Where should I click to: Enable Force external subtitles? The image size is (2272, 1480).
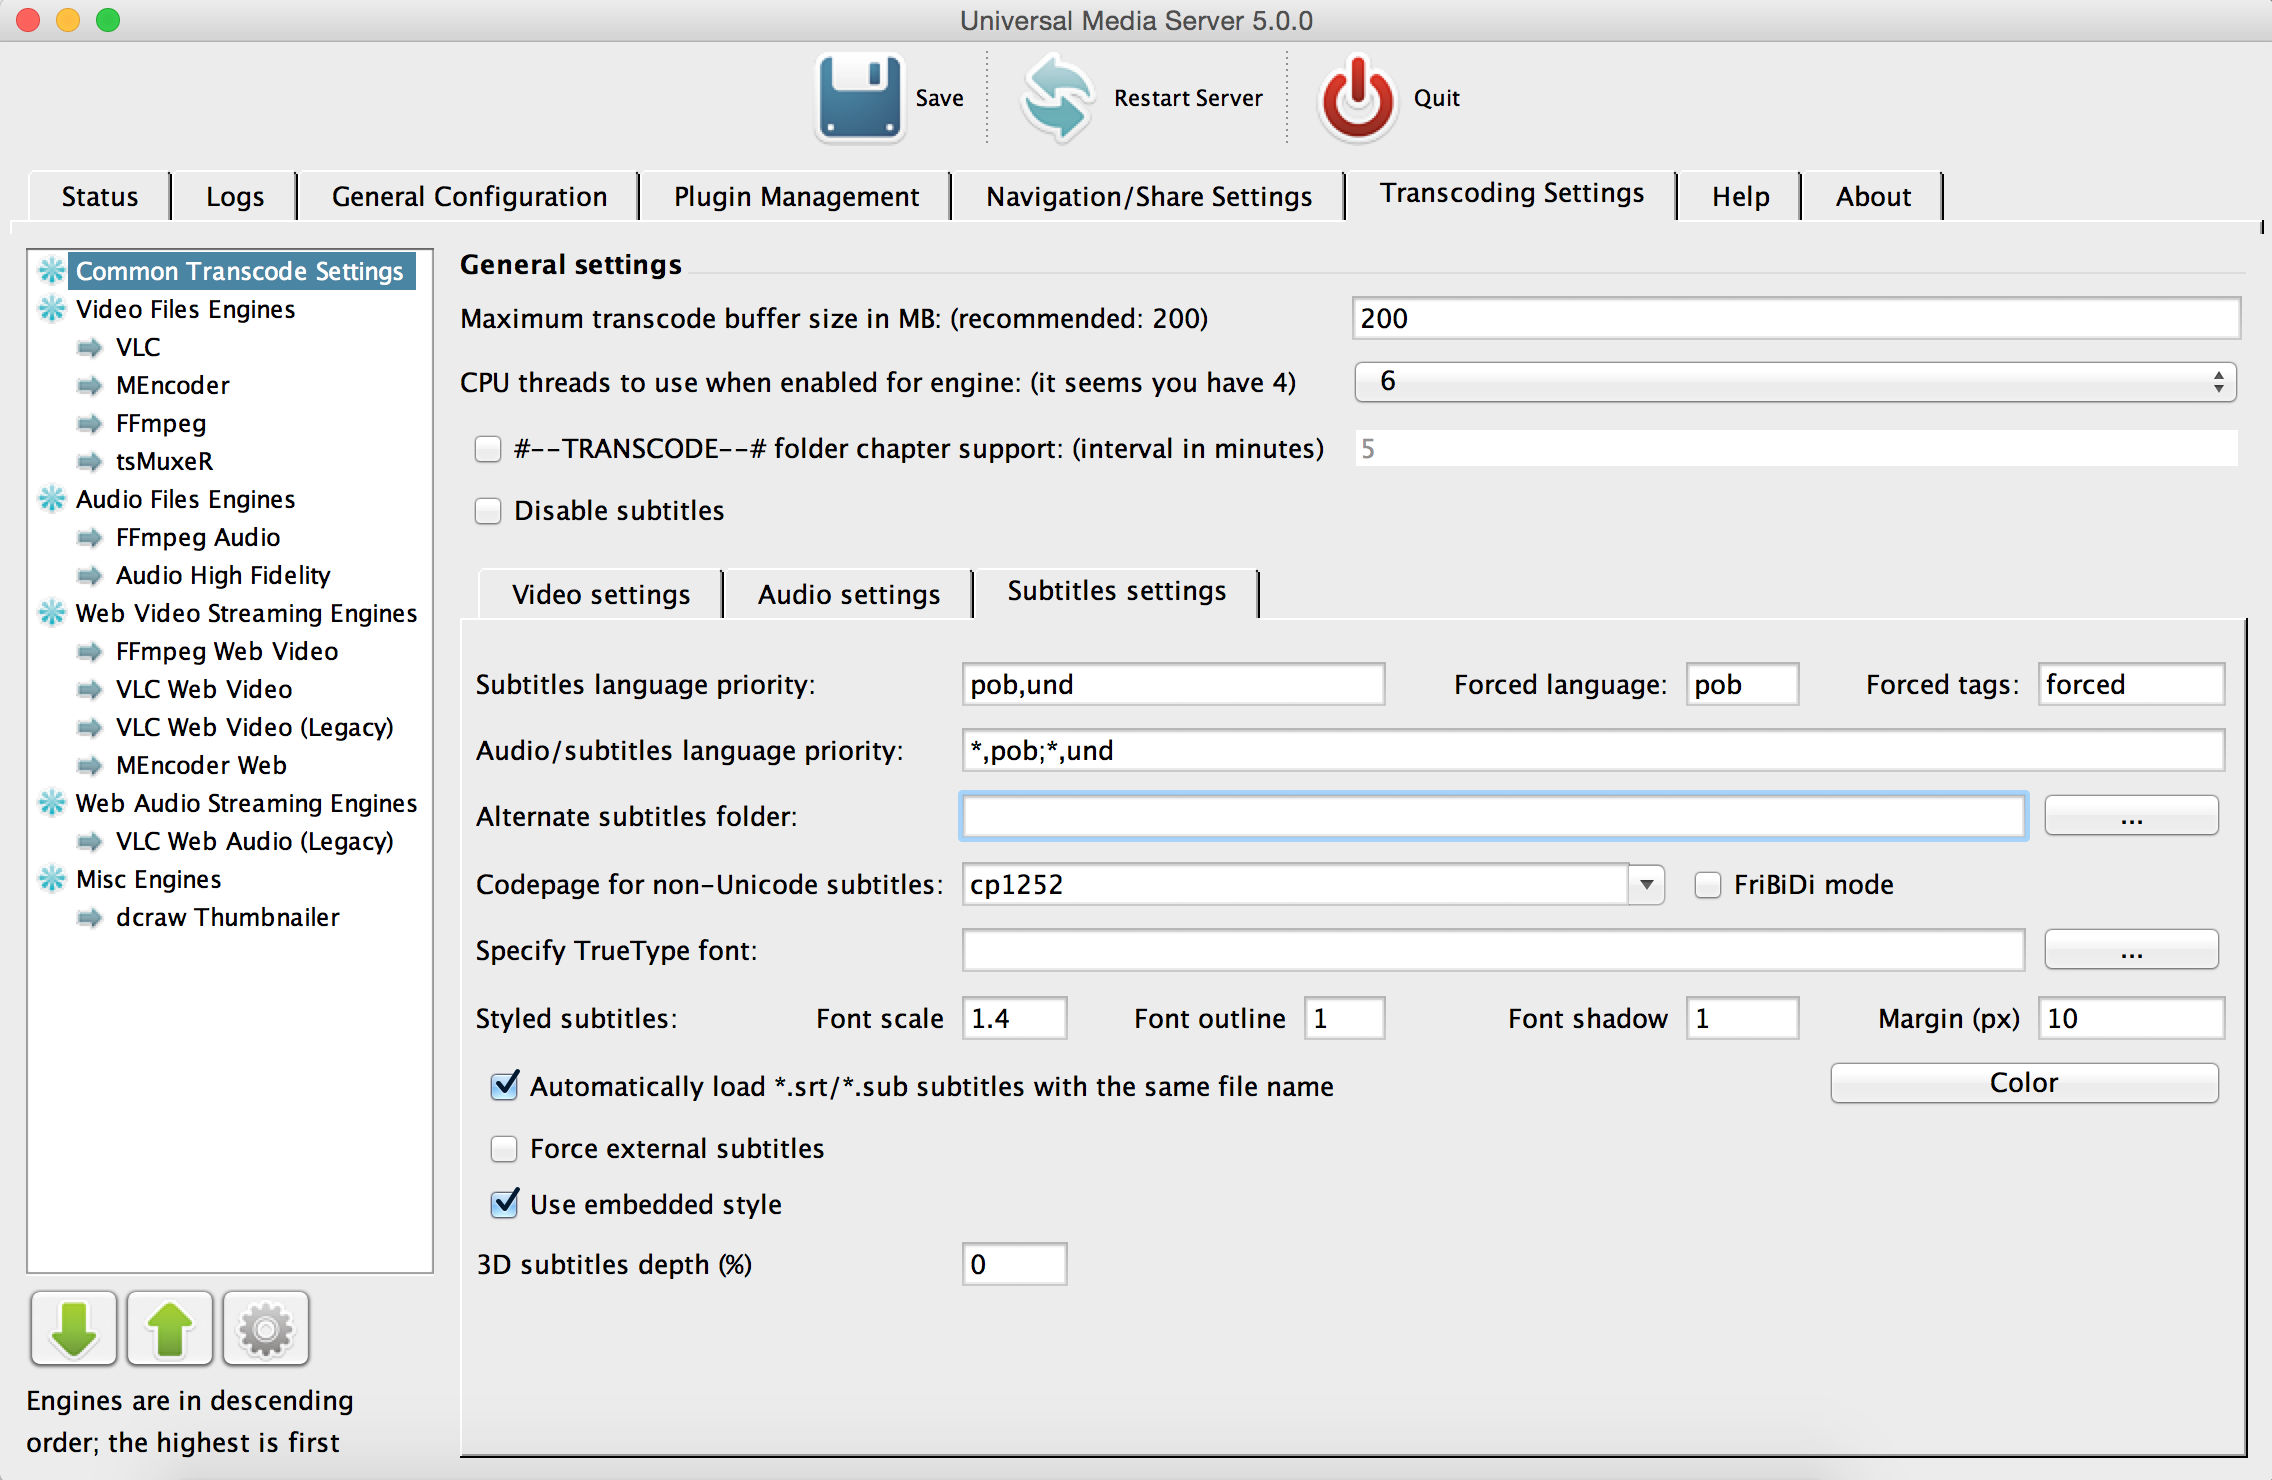coord(504,1149)
